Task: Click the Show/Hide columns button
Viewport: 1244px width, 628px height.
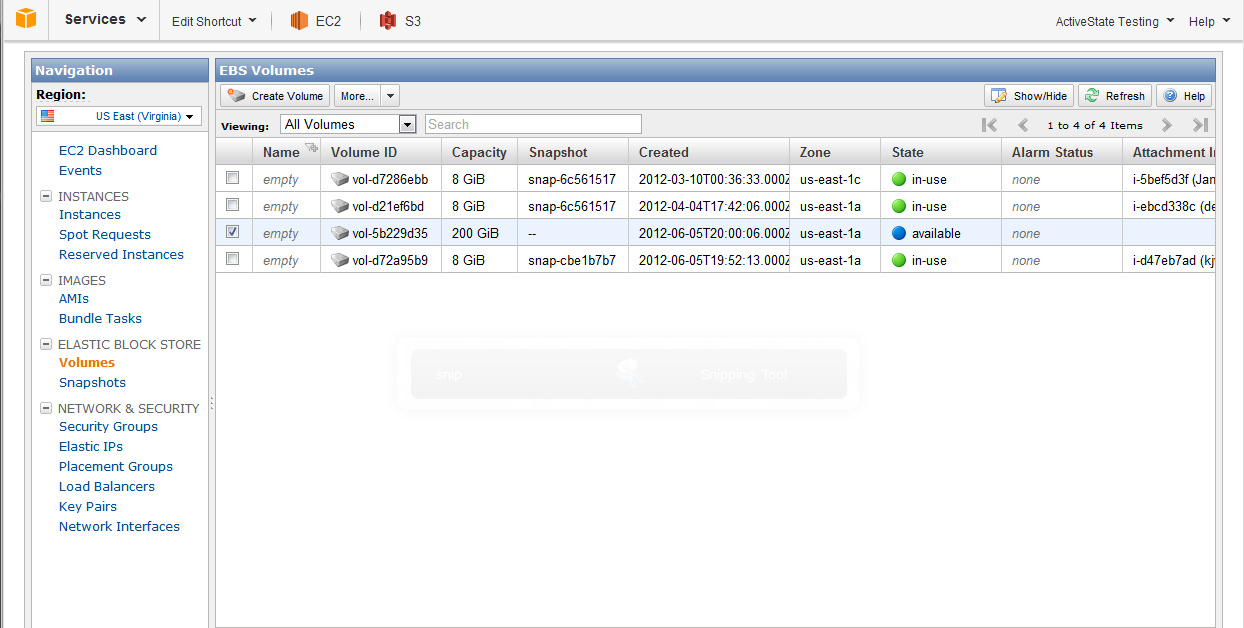Action: click(1029, 96)
